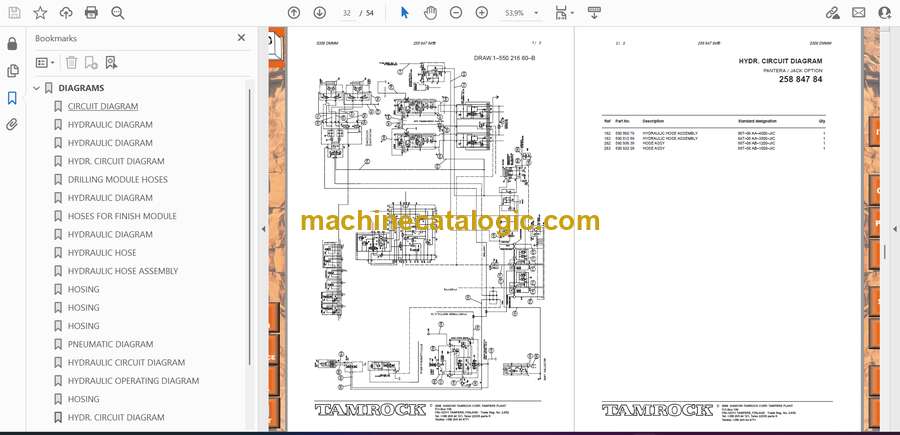Open the first HYDRAULIC DIAGRAM bookmark
900x435 pixels.
(110, 125)
